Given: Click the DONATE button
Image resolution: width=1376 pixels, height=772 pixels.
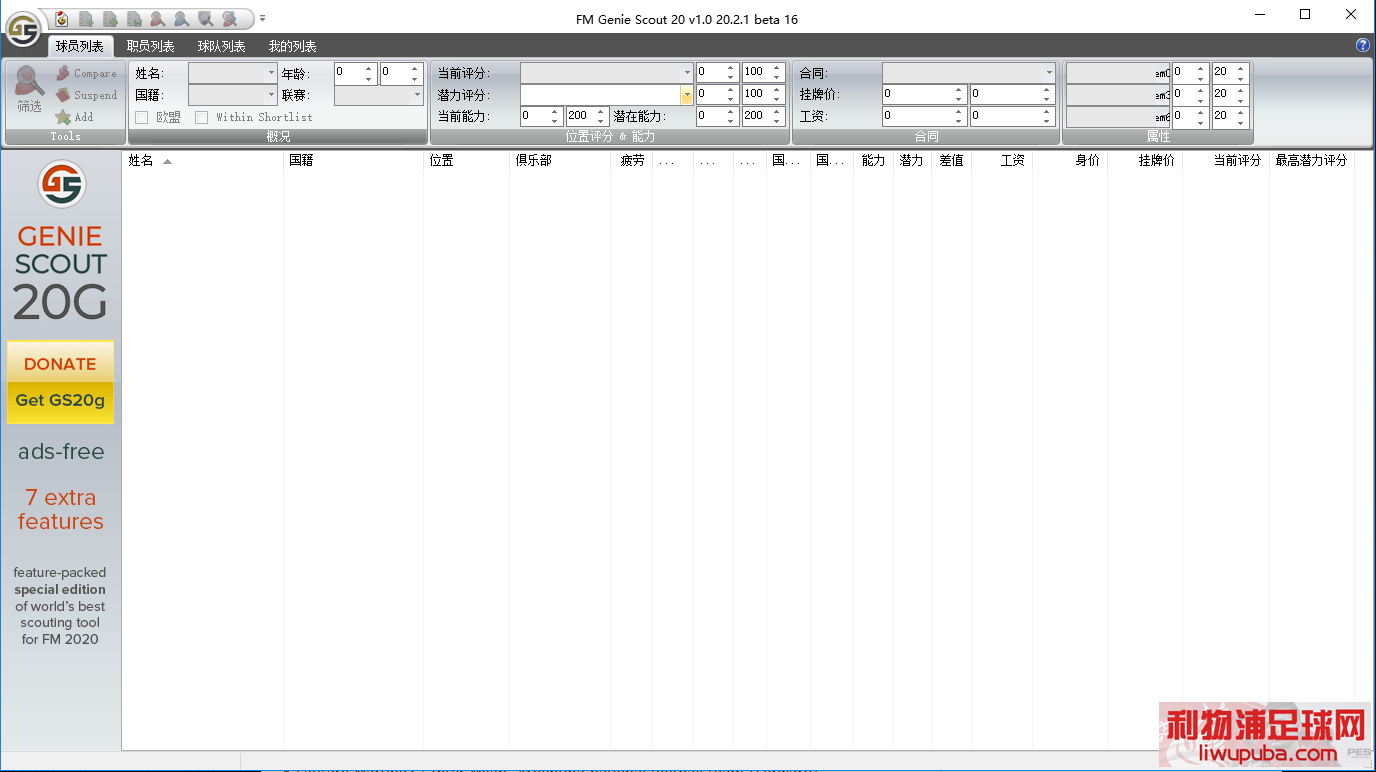Looking at the screenshot, I should (60, 364).
